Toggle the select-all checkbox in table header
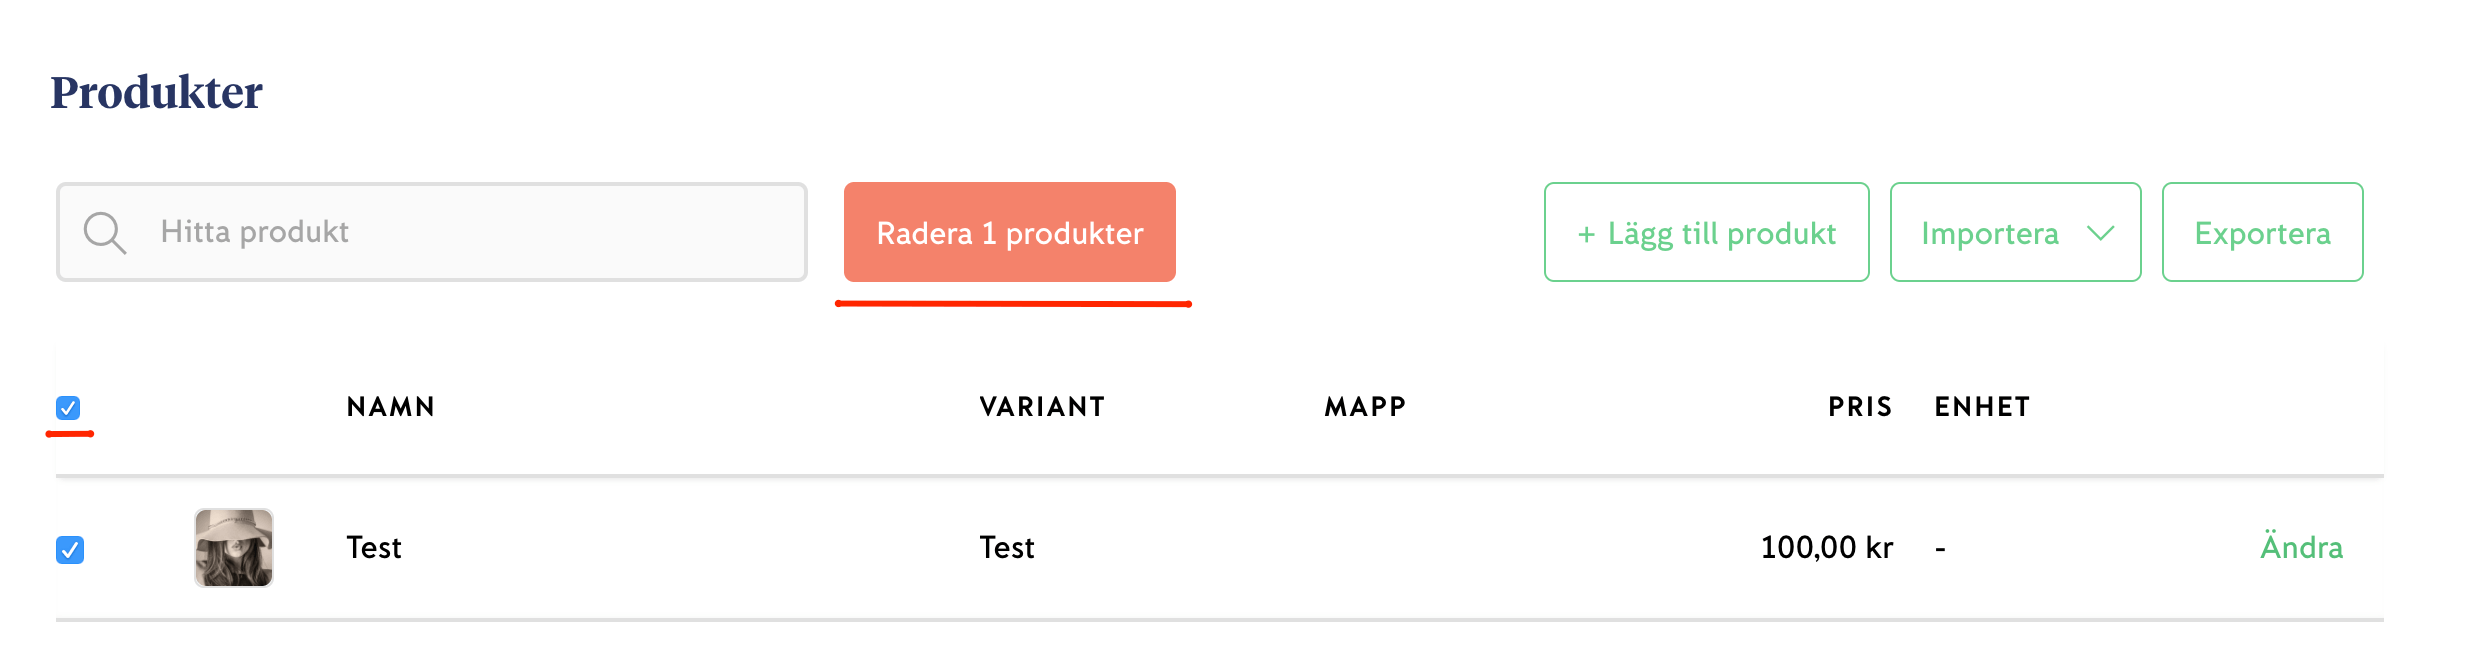 click(x=68, y=408)
